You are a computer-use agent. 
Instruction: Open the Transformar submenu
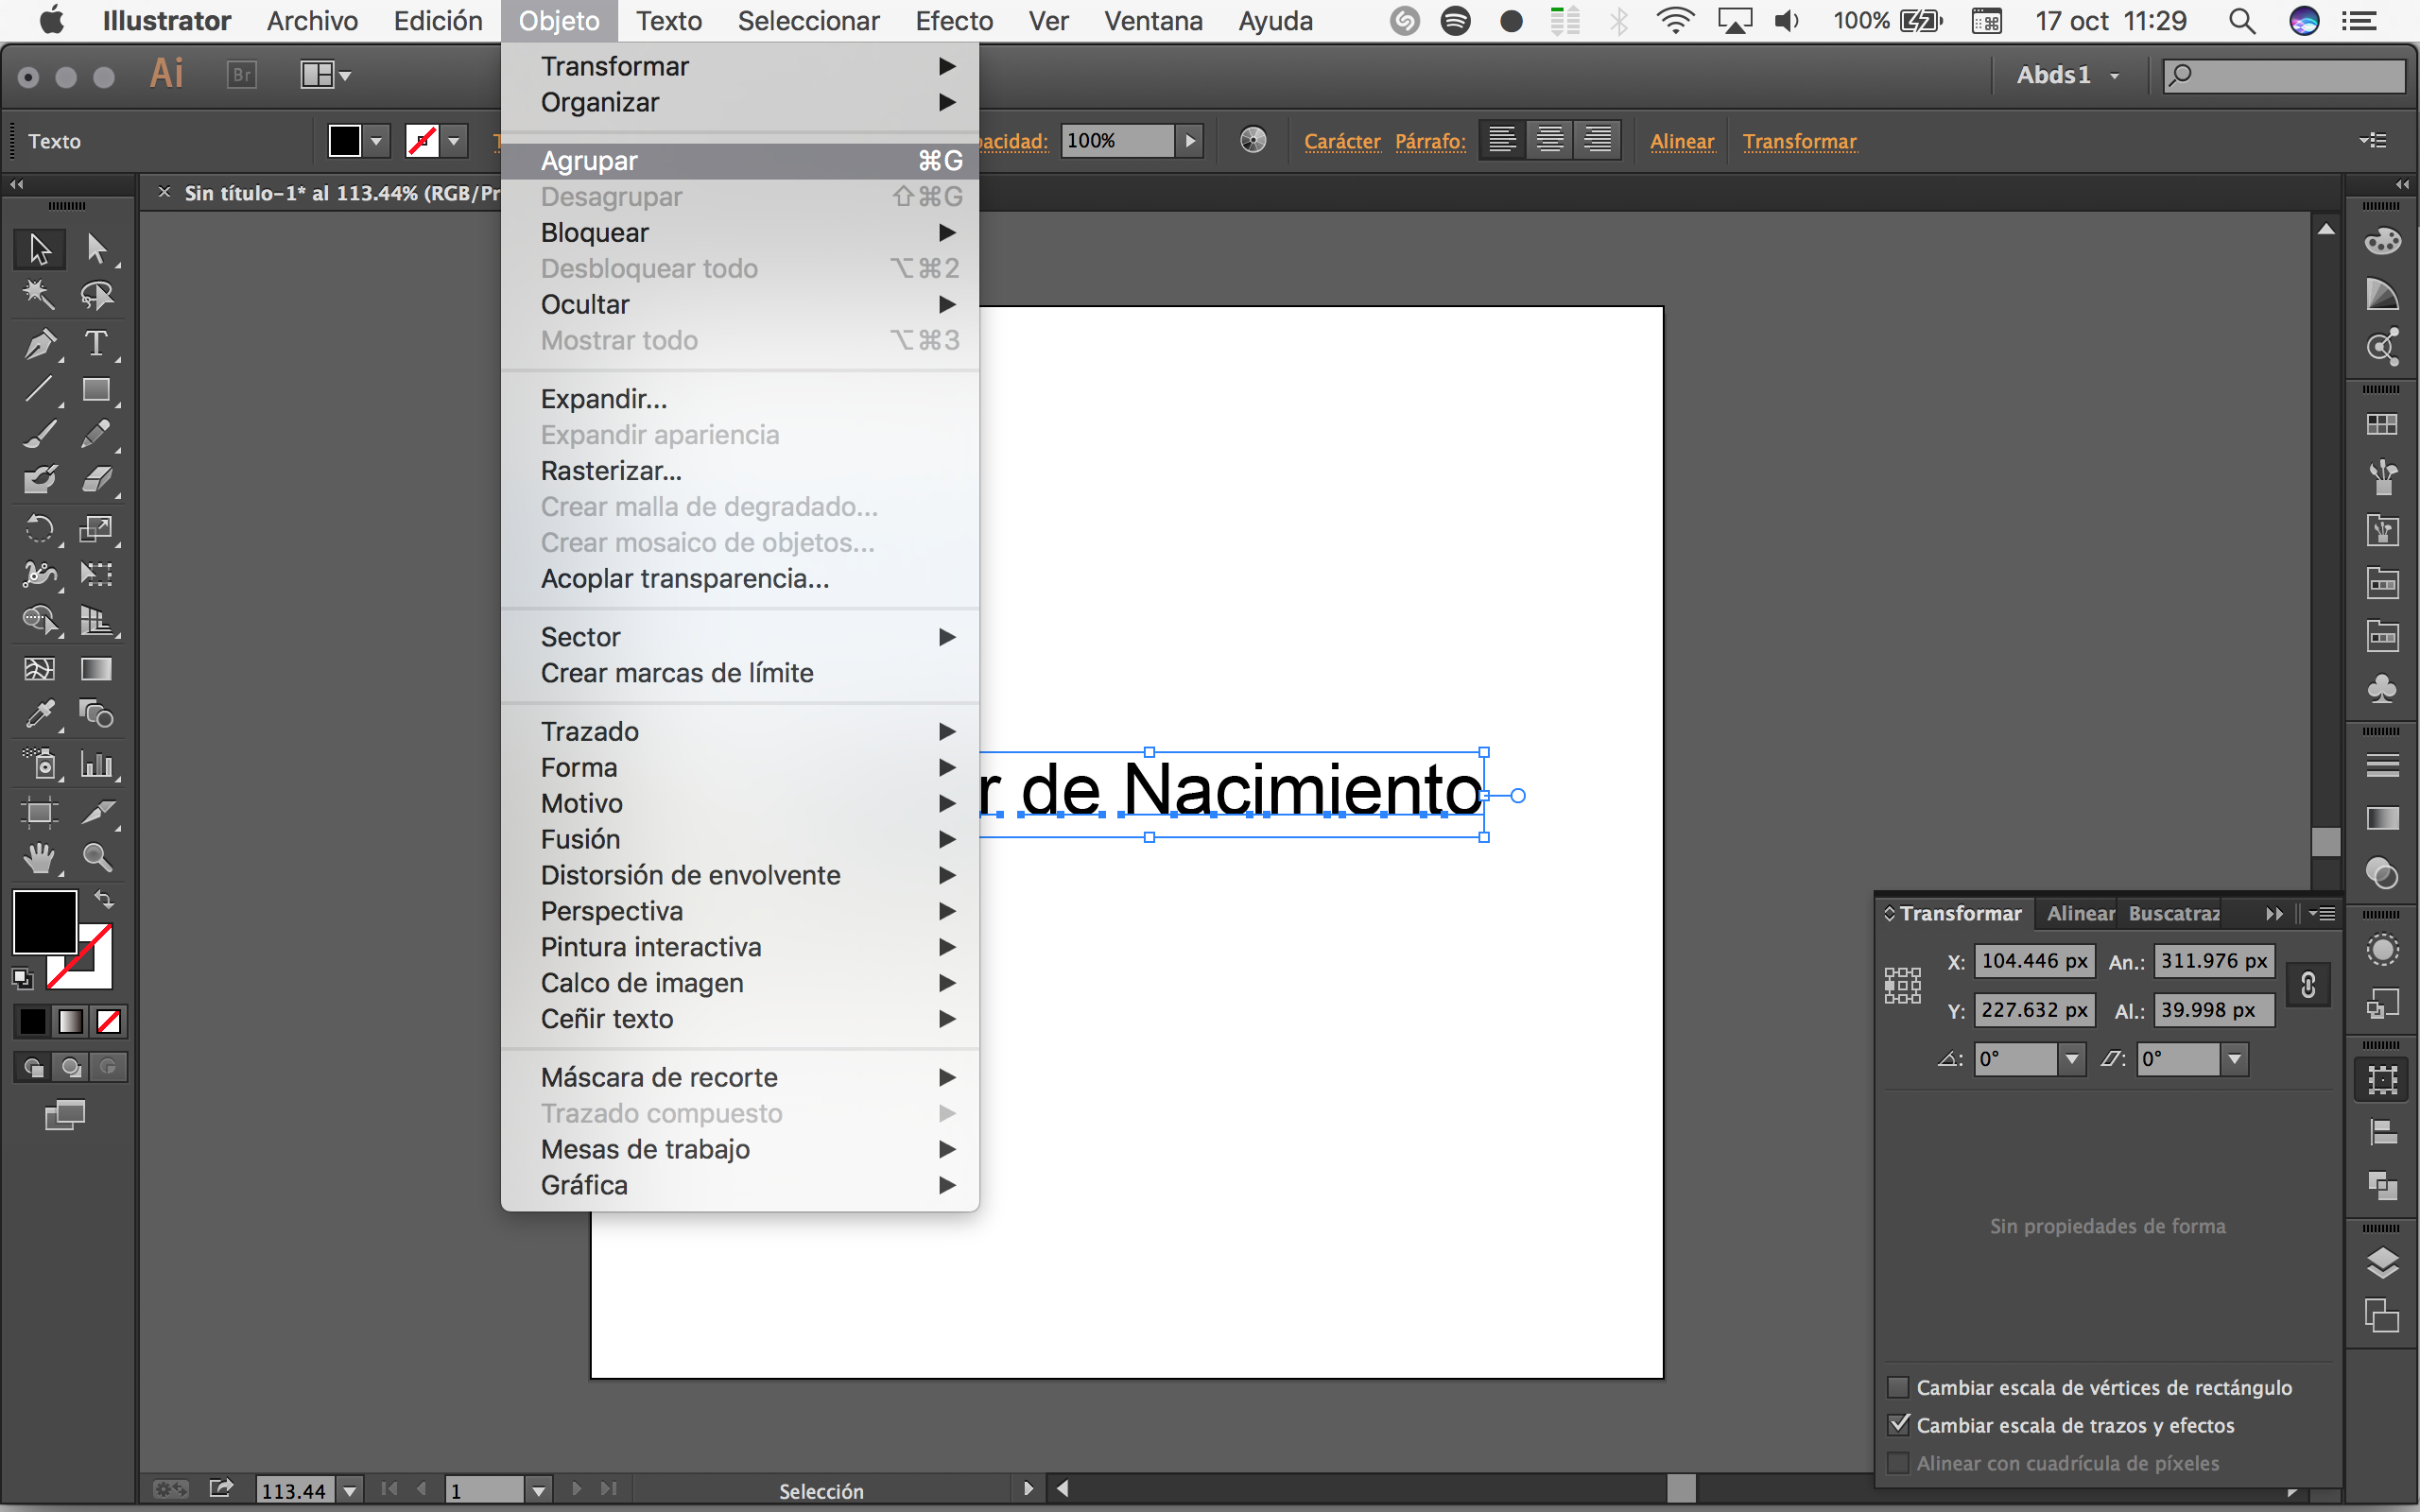[740, 66]
